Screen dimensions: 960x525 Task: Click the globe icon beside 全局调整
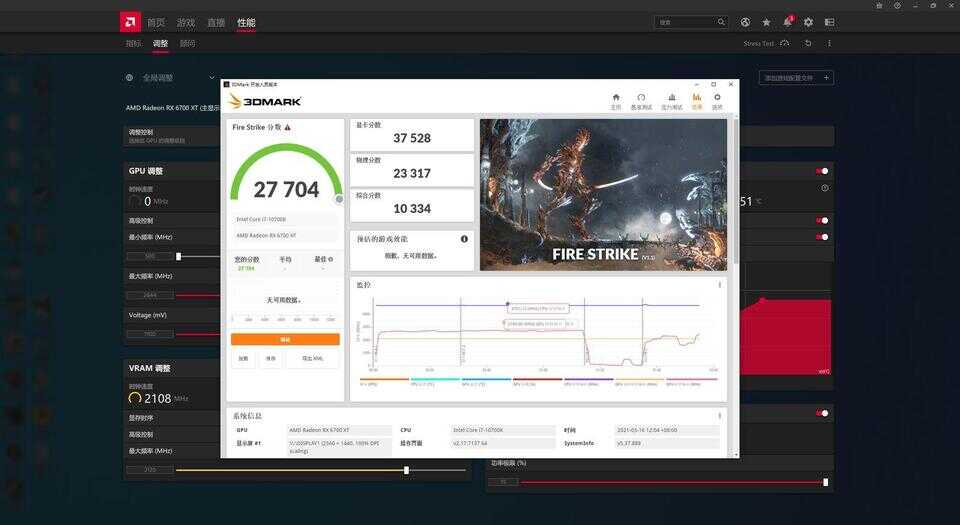[x=129, y=78]
